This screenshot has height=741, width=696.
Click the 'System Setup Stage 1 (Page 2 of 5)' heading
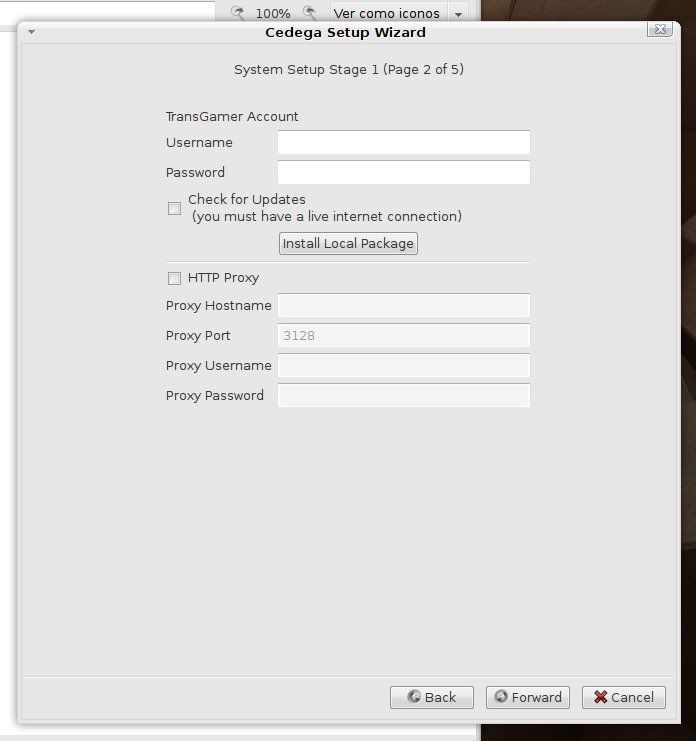coord(349,69)
